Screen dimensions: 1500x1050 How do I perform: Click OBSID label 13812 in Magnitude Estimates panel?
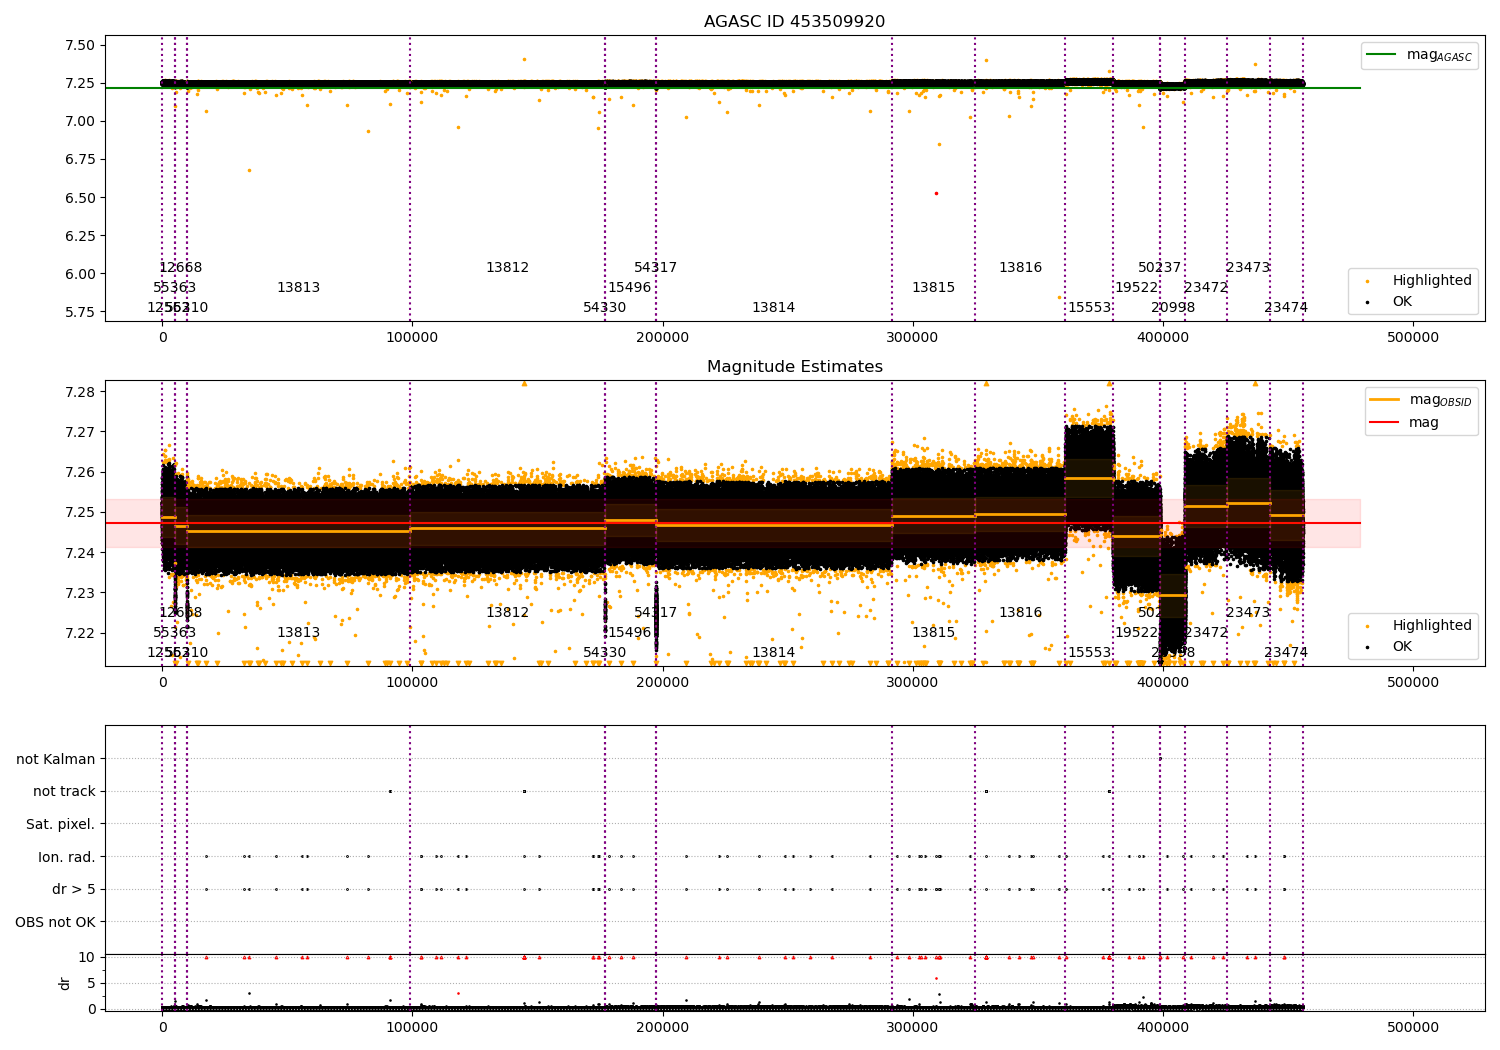[x=507, y=613]
